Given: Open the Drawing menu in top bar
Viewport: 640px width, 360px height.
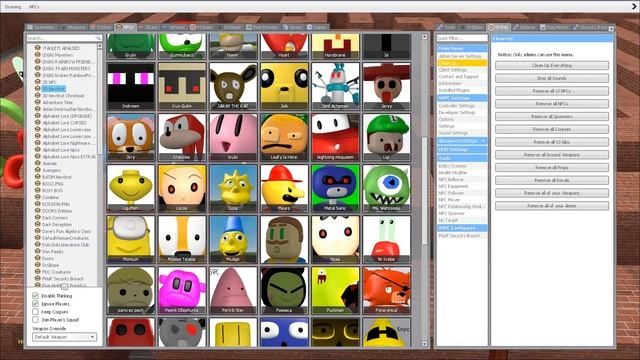Looking at the screenshot, I should (x=13, y=7).
